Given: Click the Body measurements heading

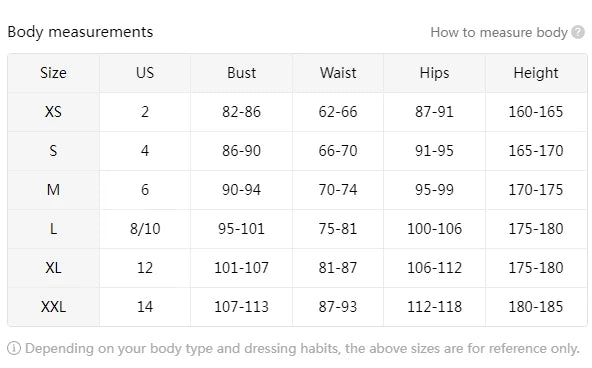Looking at the screenshot, I should 80,32.
